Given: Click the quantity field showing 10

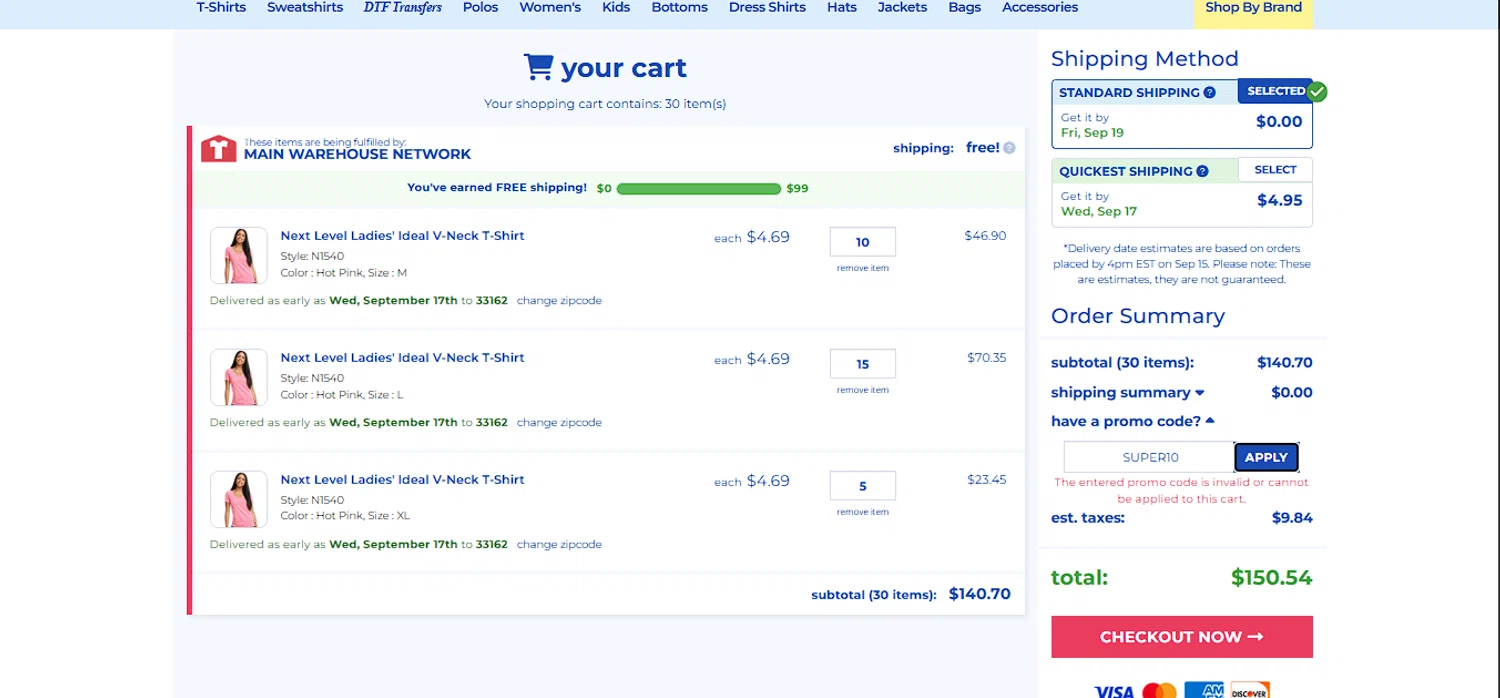Looking at the screenshot, I should 862,242.
